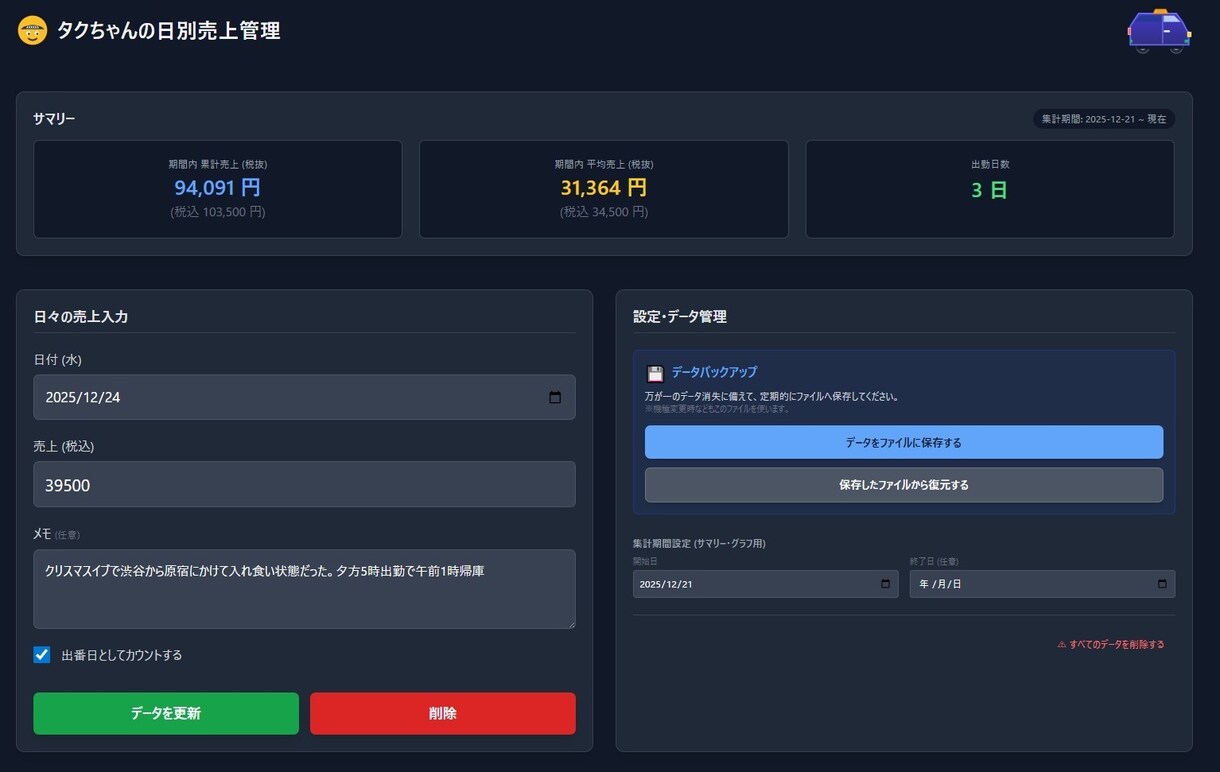Open the calendar picker for 終了日
This screenshot has height=772, width=1220.
tap(1162, 584)
